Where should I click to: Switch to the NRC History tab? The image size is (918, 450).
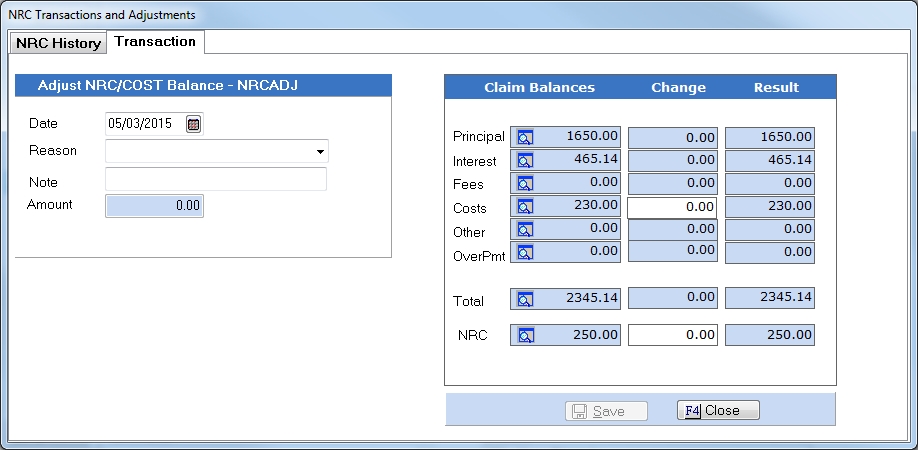[58, 43]
